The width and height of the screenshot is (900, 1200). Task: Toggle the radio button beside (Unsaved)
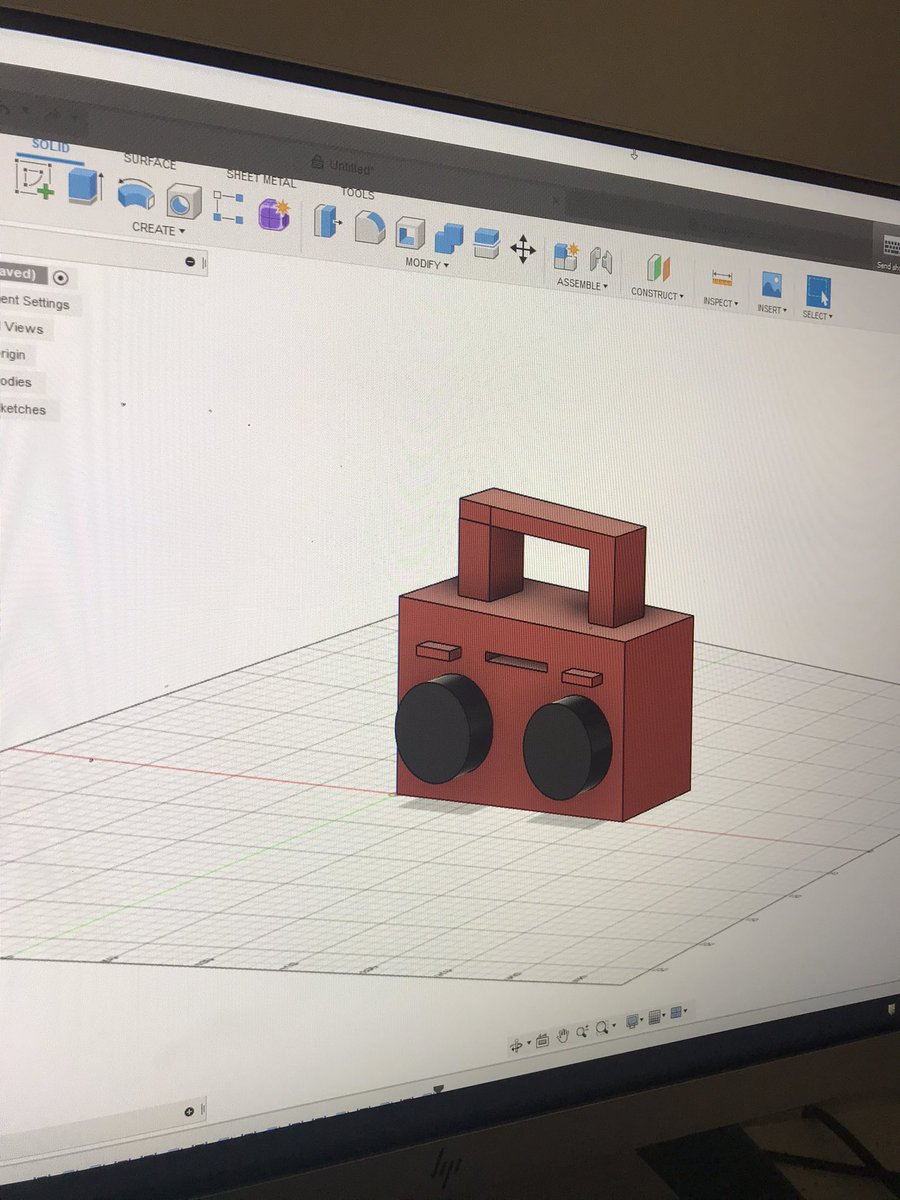(x=61, y=277)
